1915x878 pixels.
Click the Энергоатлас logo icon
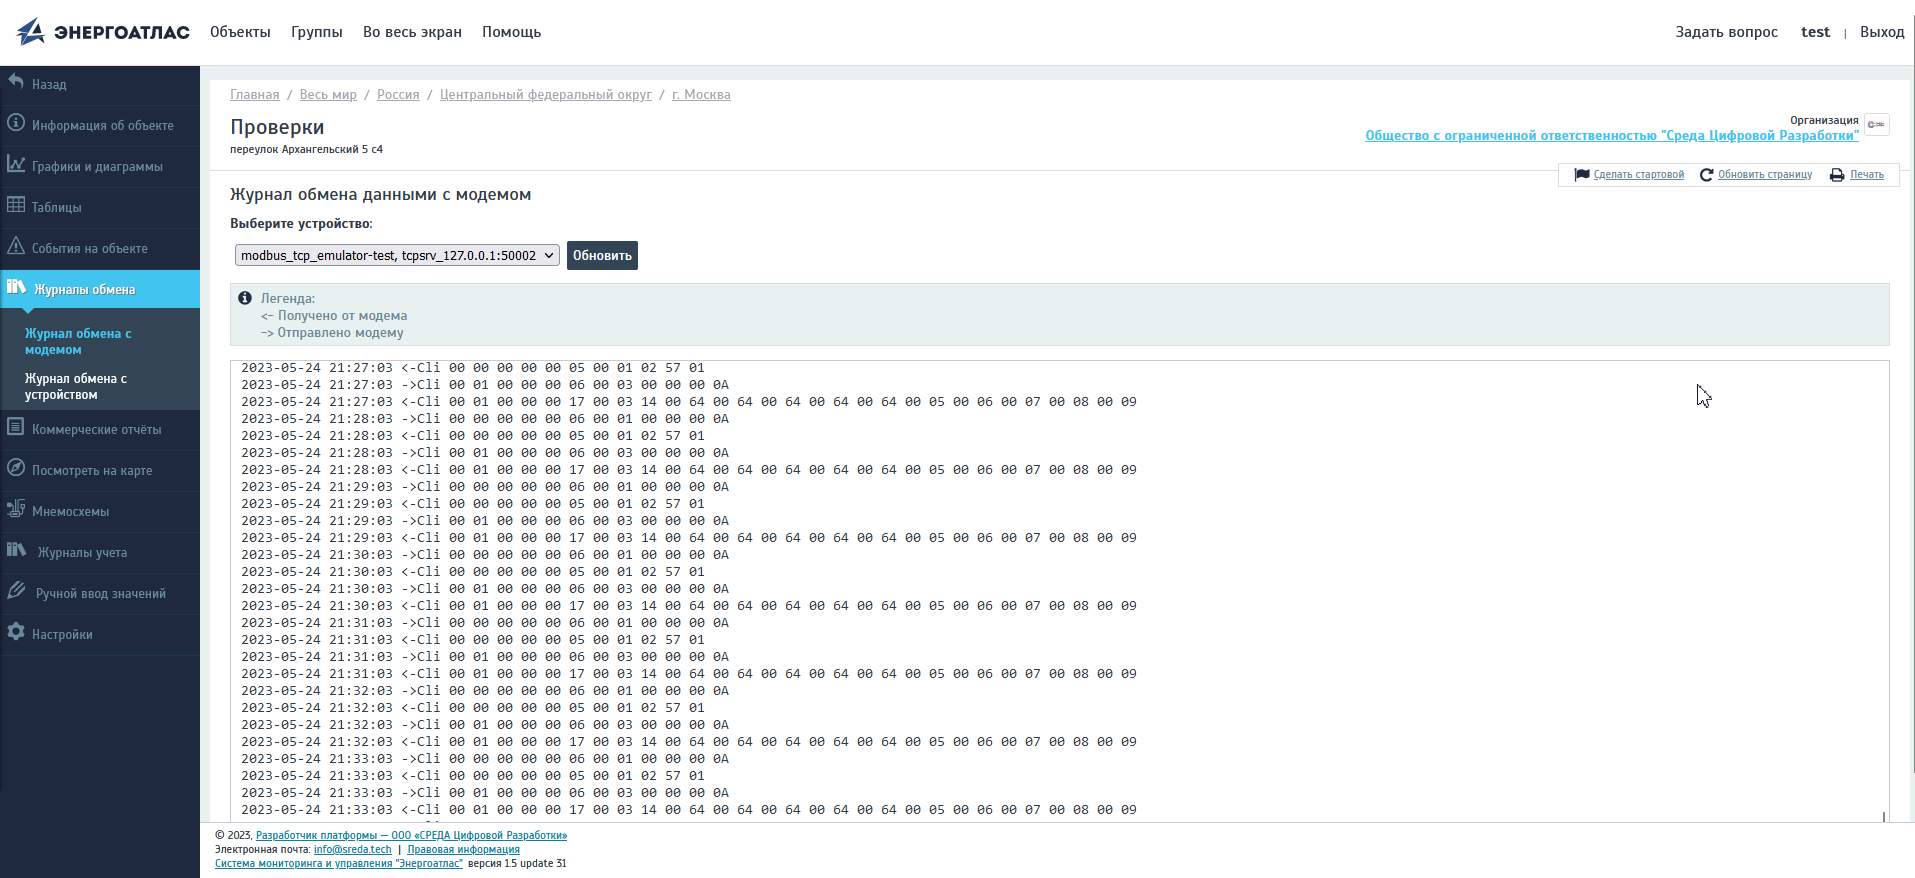coord(30,32)
